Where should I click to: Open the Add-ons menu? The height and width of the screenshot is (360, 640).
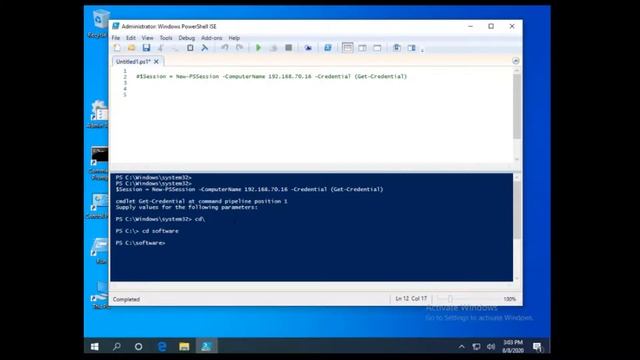[x=211, y=38]
